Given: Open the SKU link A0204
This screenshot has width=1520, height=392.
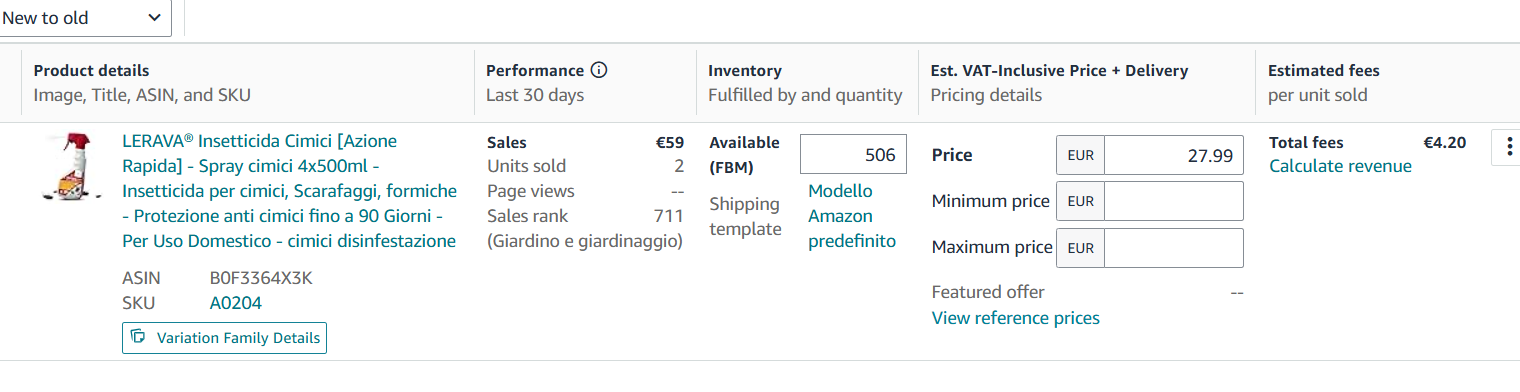Looking at the screenshot, I should (x=235, y=303).
